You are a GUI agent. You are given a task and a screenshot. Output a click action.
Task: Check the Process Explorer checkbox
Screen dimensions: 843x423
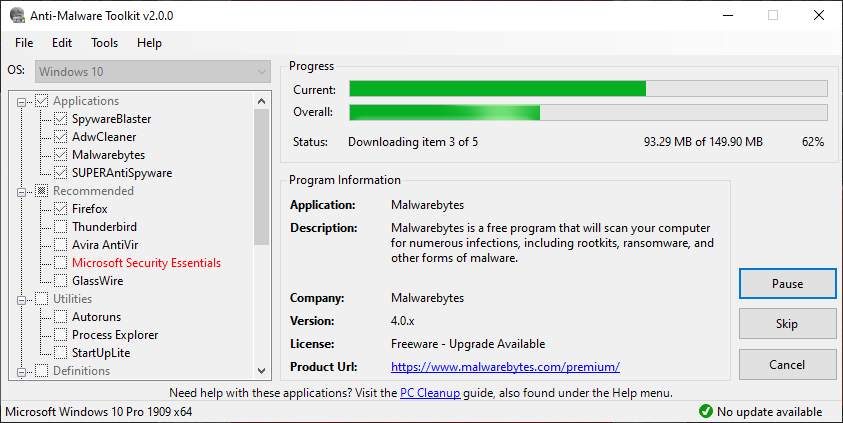tap(59, 335)
